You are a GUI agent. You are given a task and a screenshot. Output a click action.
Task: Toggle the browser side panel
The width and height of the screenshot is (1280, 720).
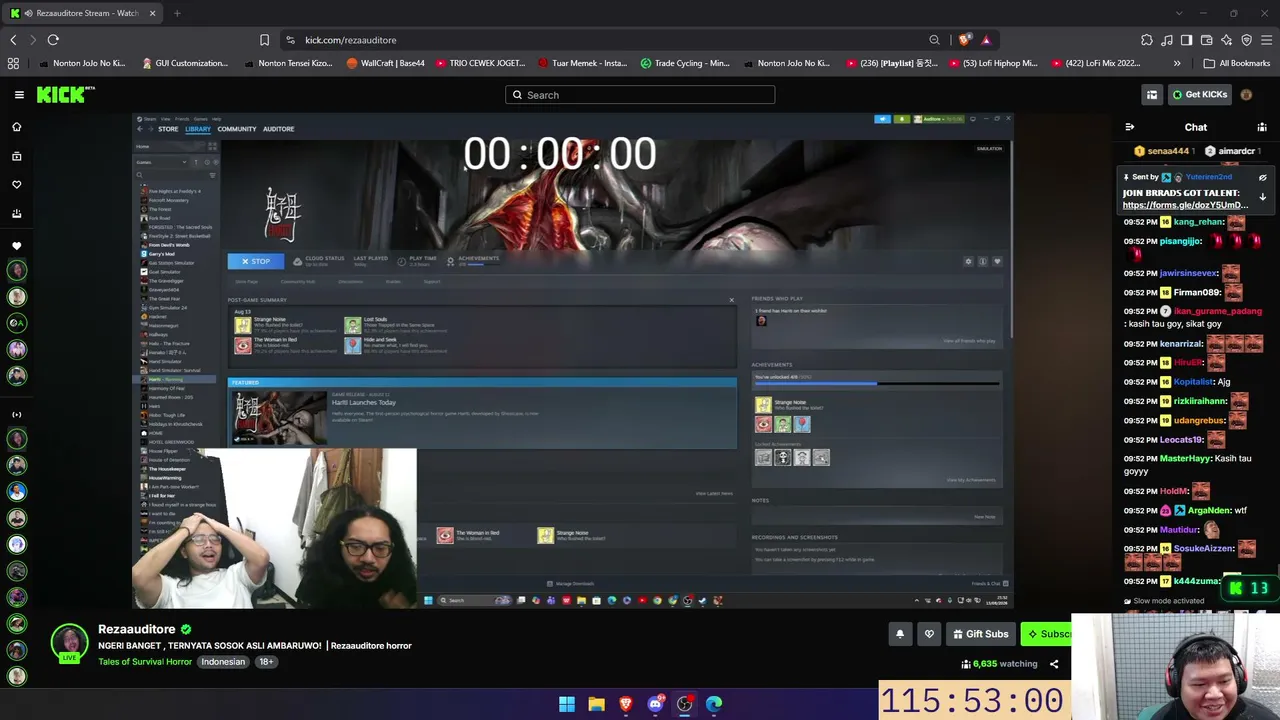pos(1186,40)
